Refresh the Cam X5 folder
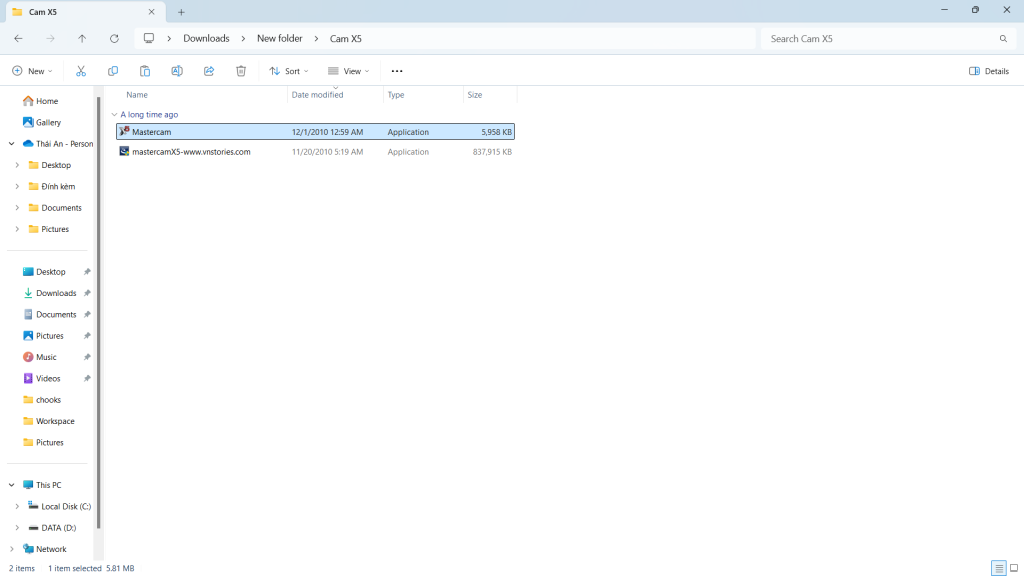Viewport: 1024px width, 576px height. coord(114,39)
